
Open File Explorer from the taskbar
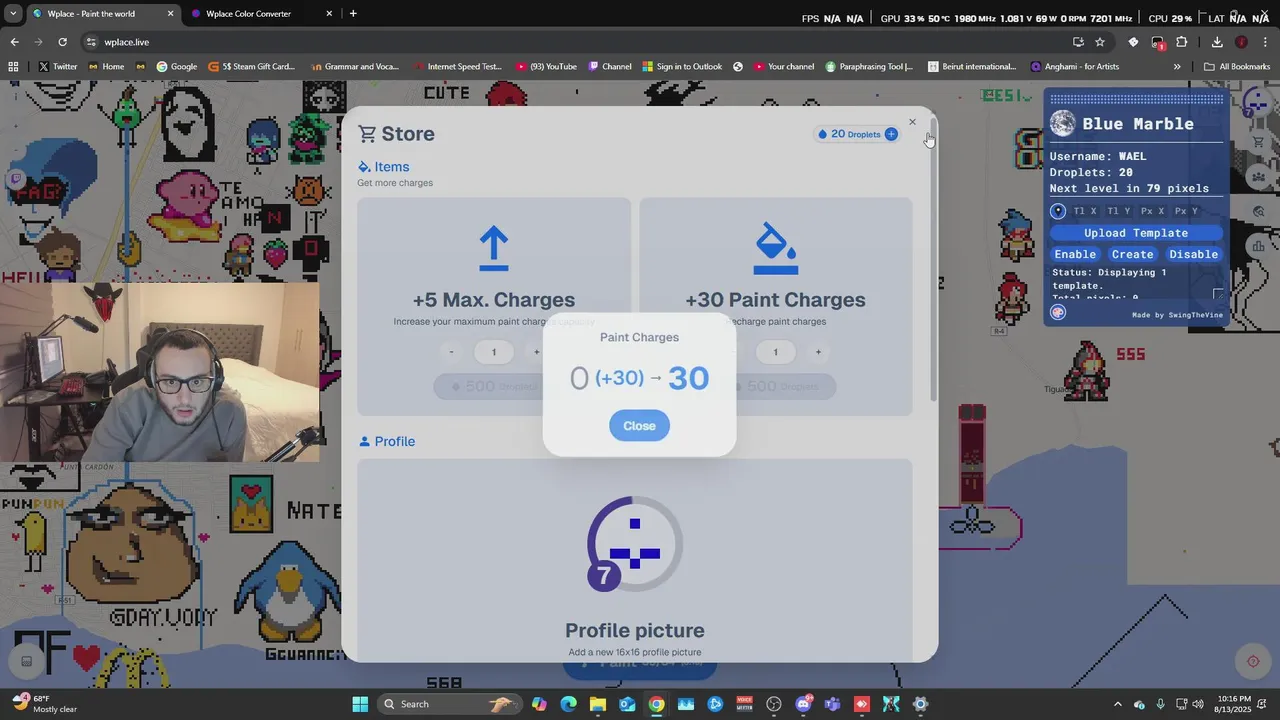[597, 704]
